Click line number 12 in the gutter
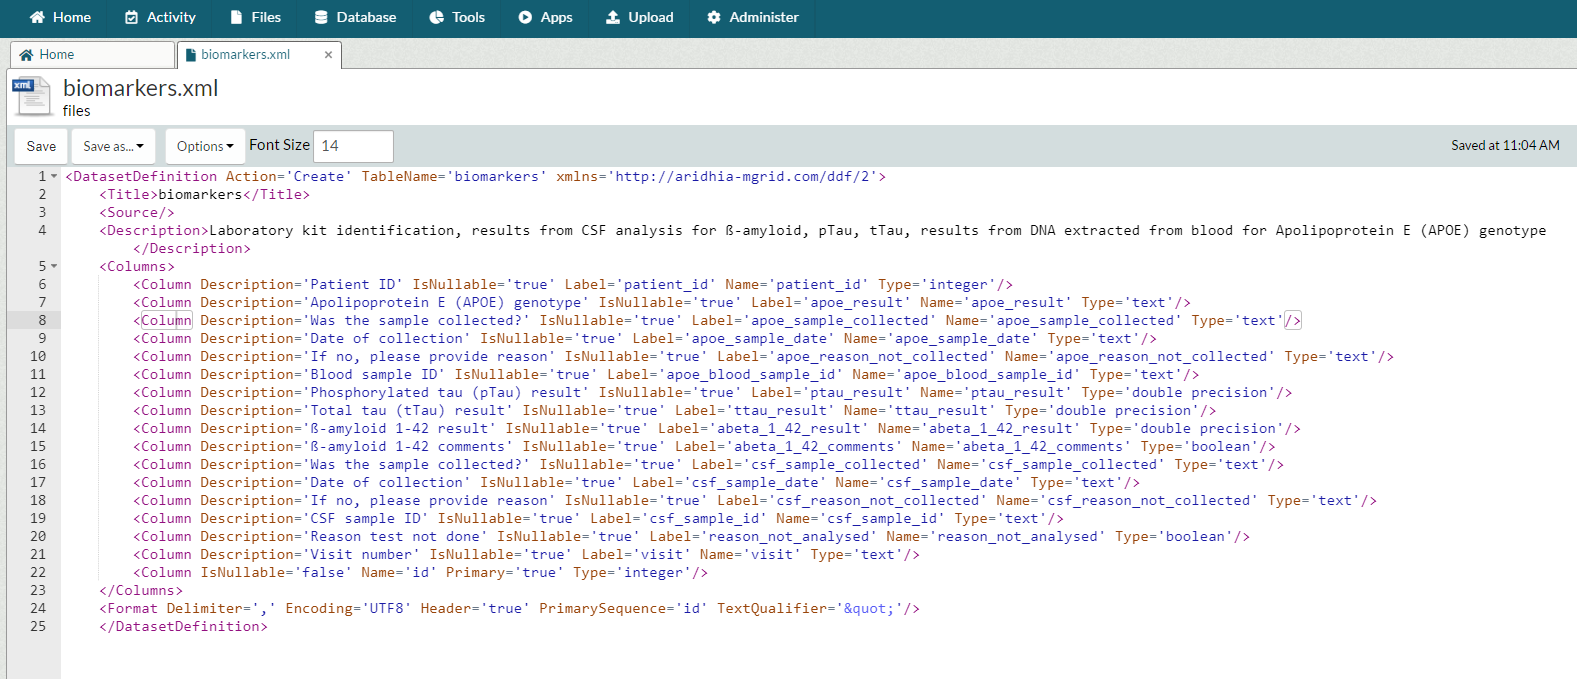1577x679 pixels. tap(38, 393)
